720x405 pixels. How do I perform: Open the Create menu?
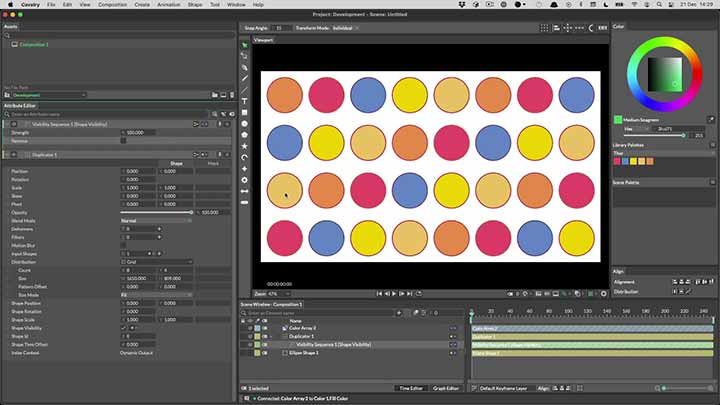click(x=142, y=5)
